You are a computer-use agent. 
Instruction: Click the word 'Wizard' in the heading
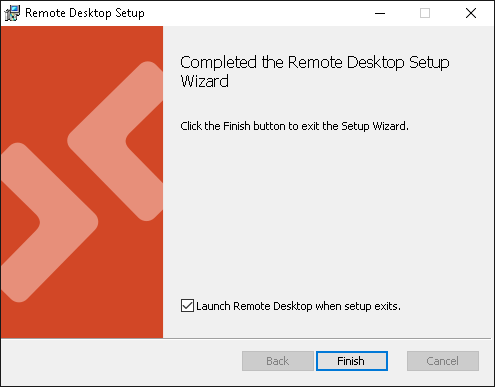pos(205,81)
